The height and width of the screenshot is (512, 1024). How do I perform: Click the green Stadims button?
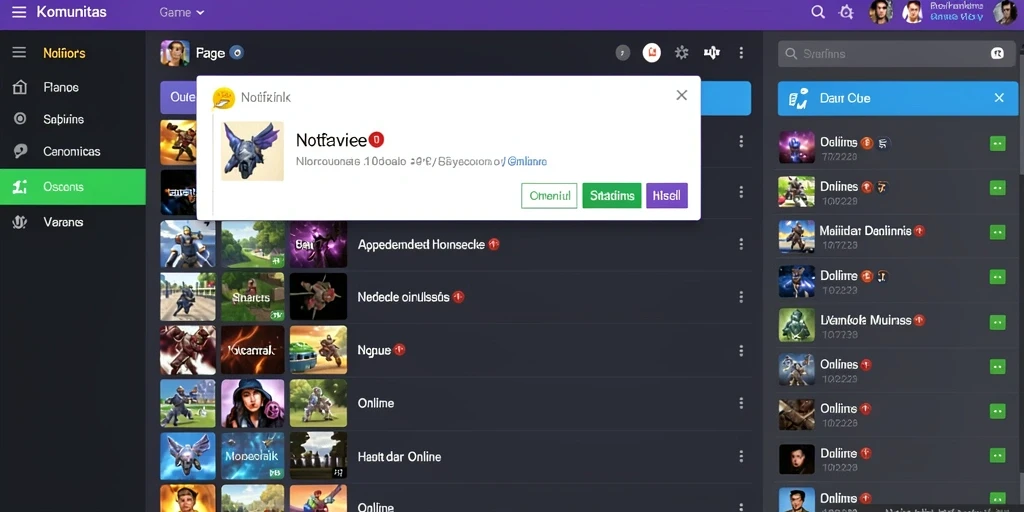coord(611,195)
